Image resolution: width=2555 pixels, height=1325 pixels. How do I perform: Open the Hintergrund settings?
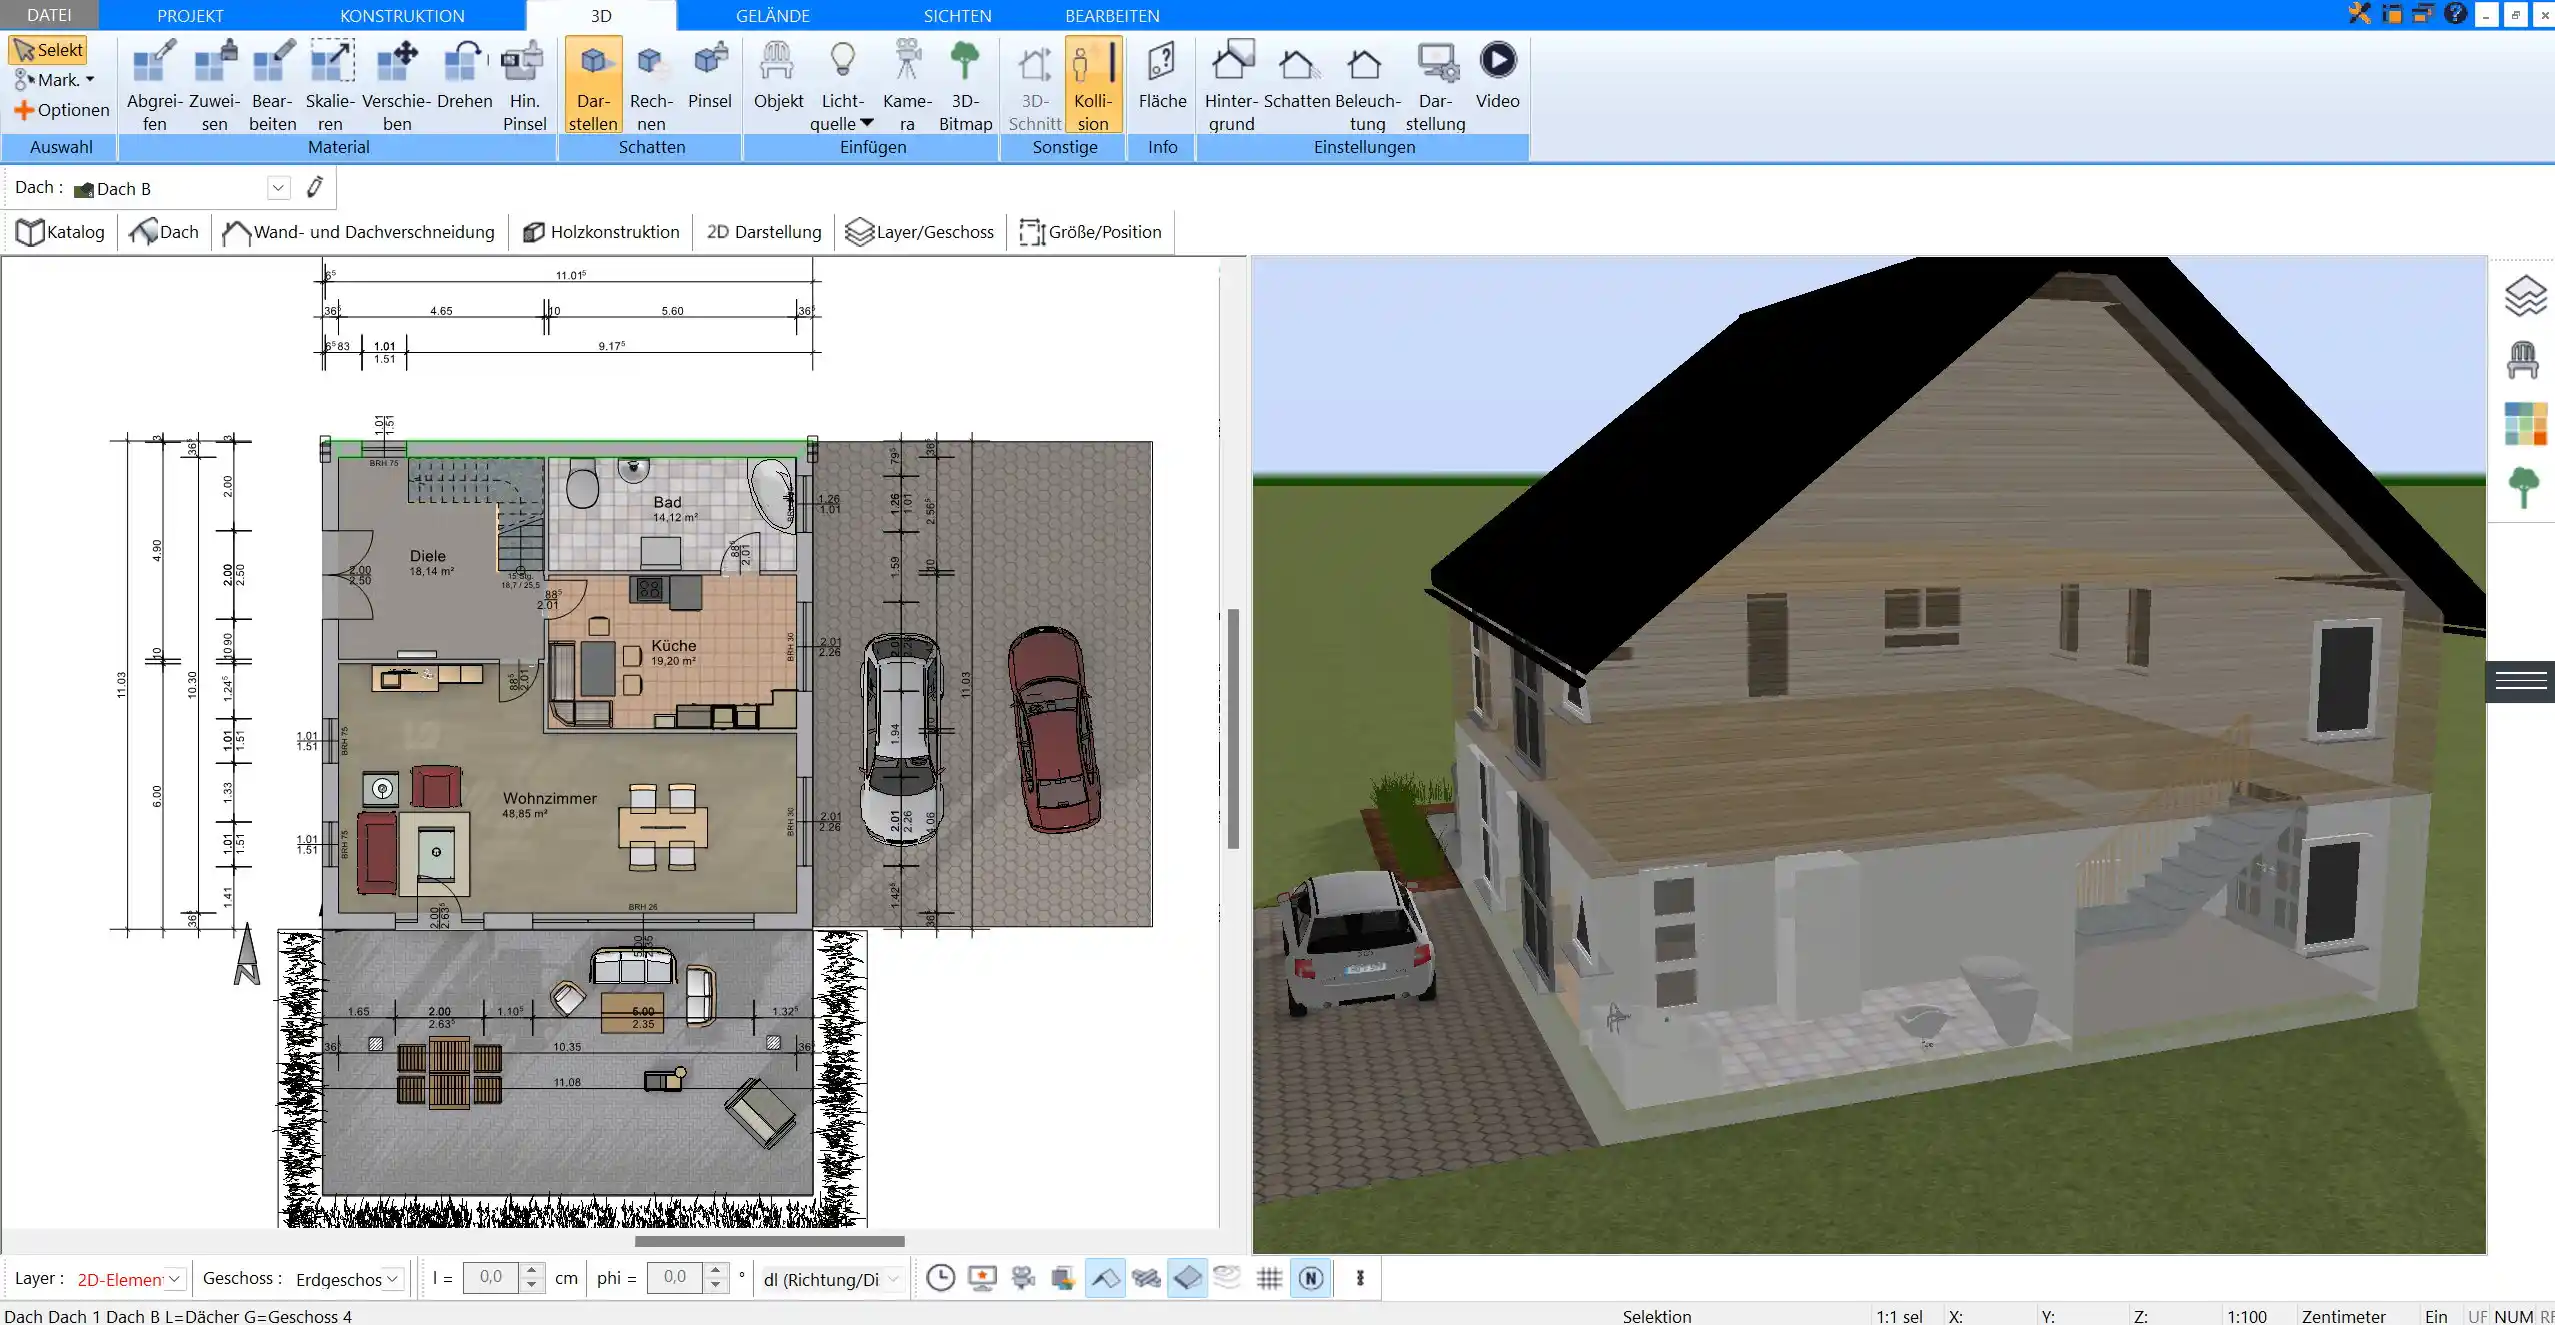point(1231,85)
